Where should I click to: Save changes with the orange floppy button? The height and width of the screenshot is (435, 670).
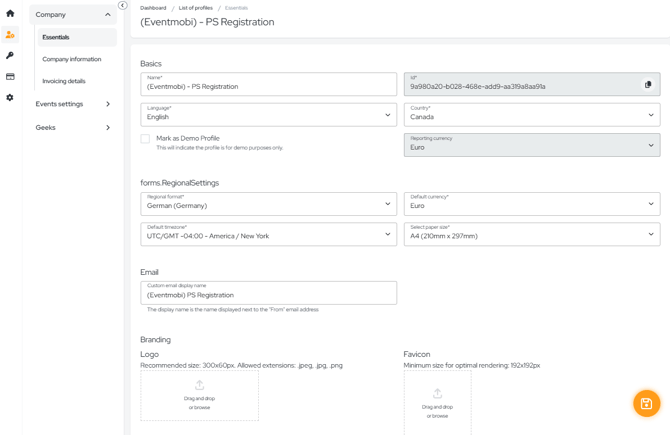click(x=646, y=403)
